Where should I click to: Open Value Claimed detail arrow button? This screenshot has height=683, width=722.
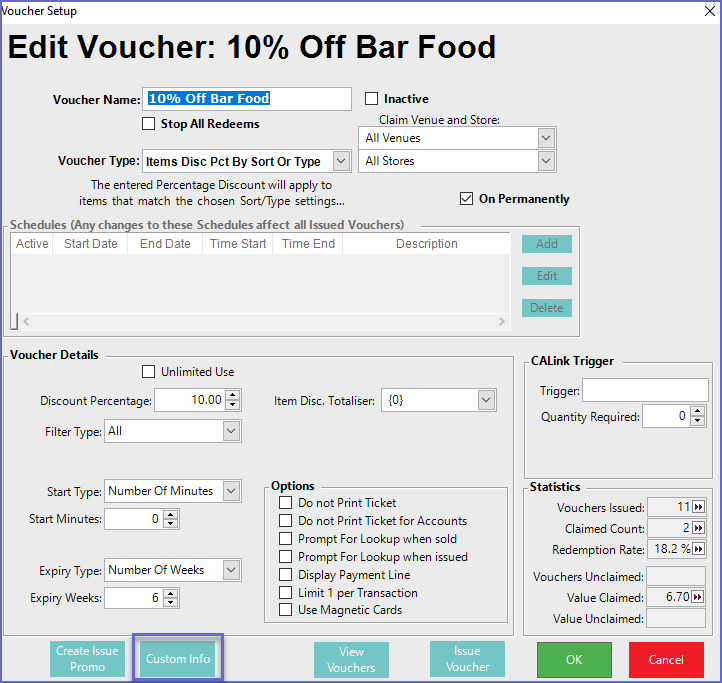(x=698, y=597)
